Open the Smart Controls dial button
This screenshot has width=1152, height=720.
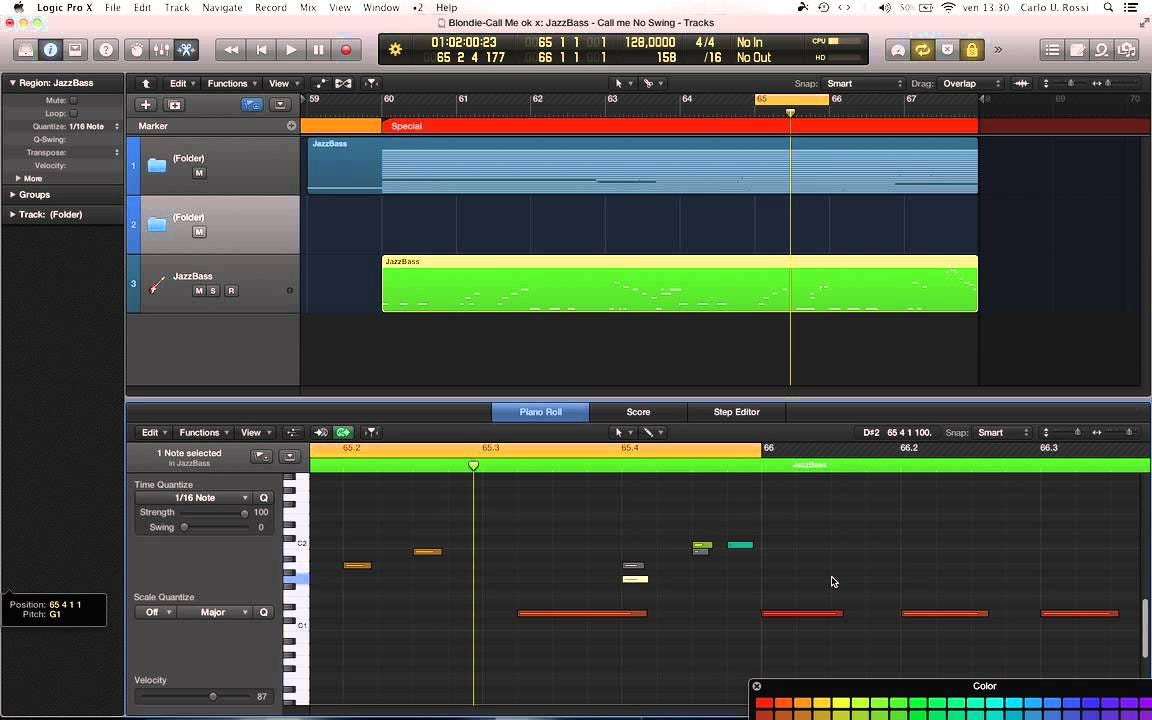(x=138, y=49)
